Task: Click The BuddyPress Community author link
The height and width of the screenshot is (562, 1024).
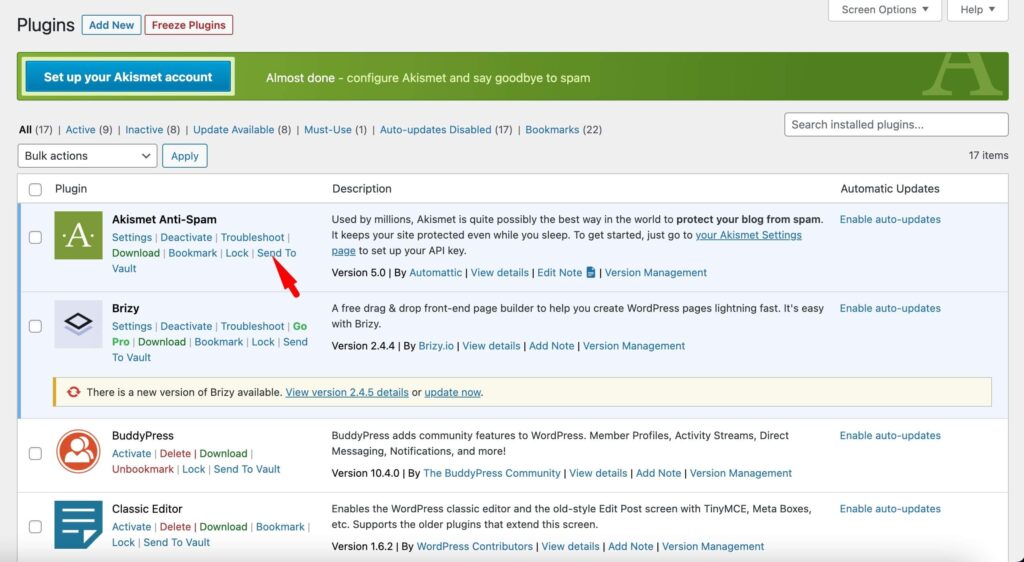Action: 492,473
